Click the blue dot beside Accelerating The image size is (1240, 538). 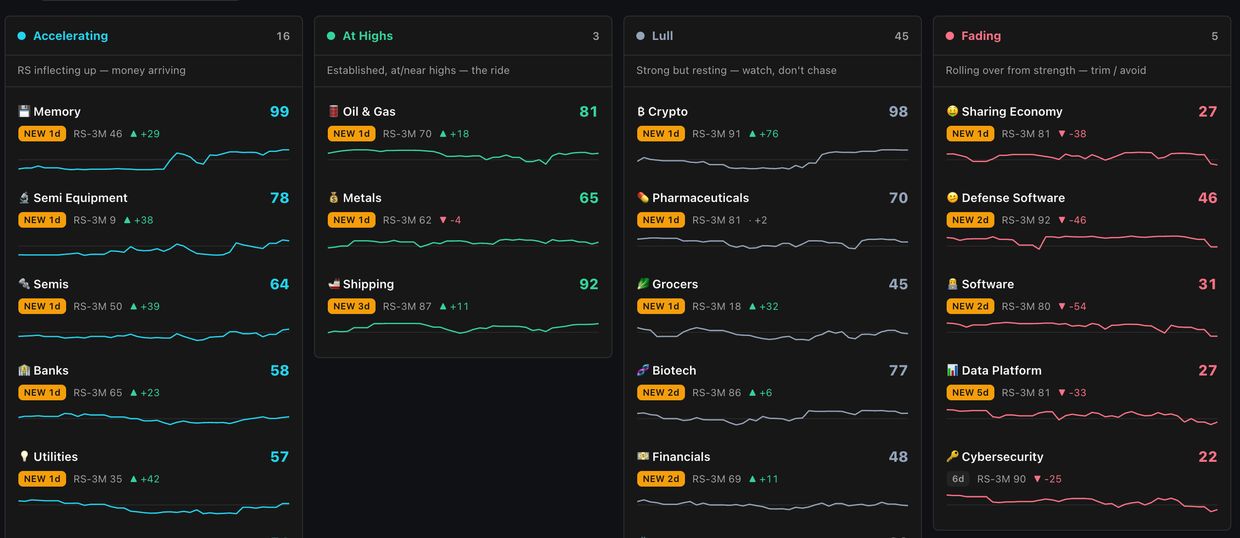click(22, 36)
